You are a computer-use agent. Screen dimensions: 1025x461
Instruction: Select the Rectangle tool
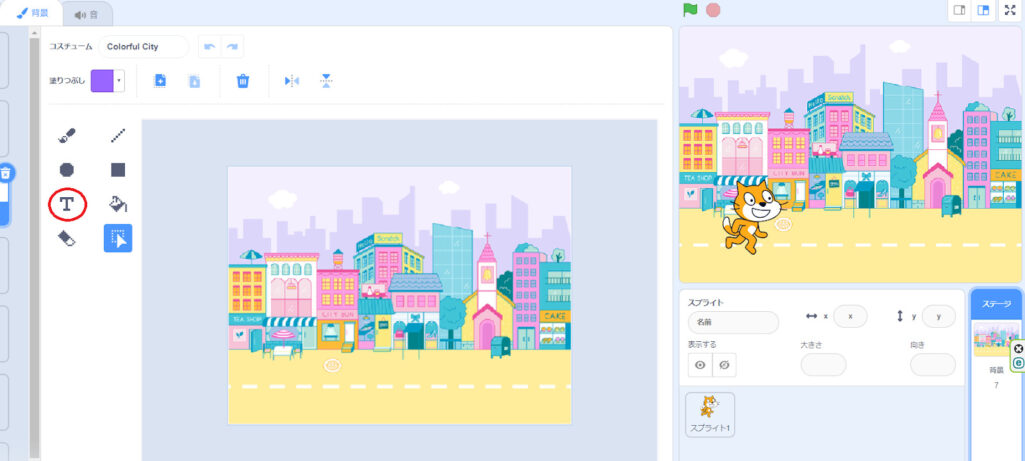coord(118,170)
